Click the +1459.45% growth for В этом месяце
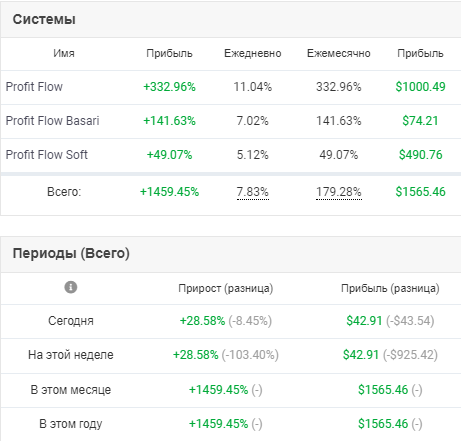Image resolution: width=461 pixels, height=441 pixels. (218, 390)
